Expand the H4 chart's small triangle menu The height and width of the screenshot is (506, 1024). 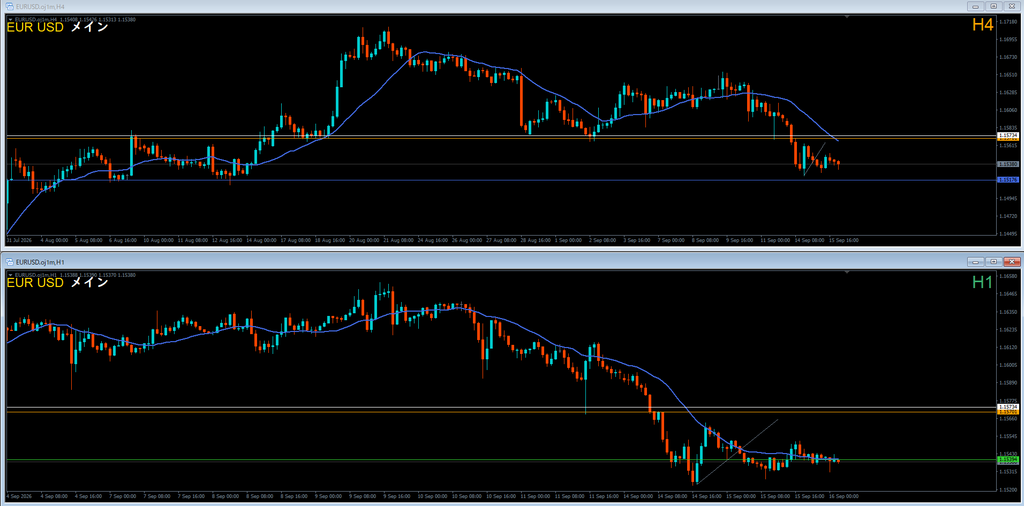pyautogui.click(x=9, y=20)
